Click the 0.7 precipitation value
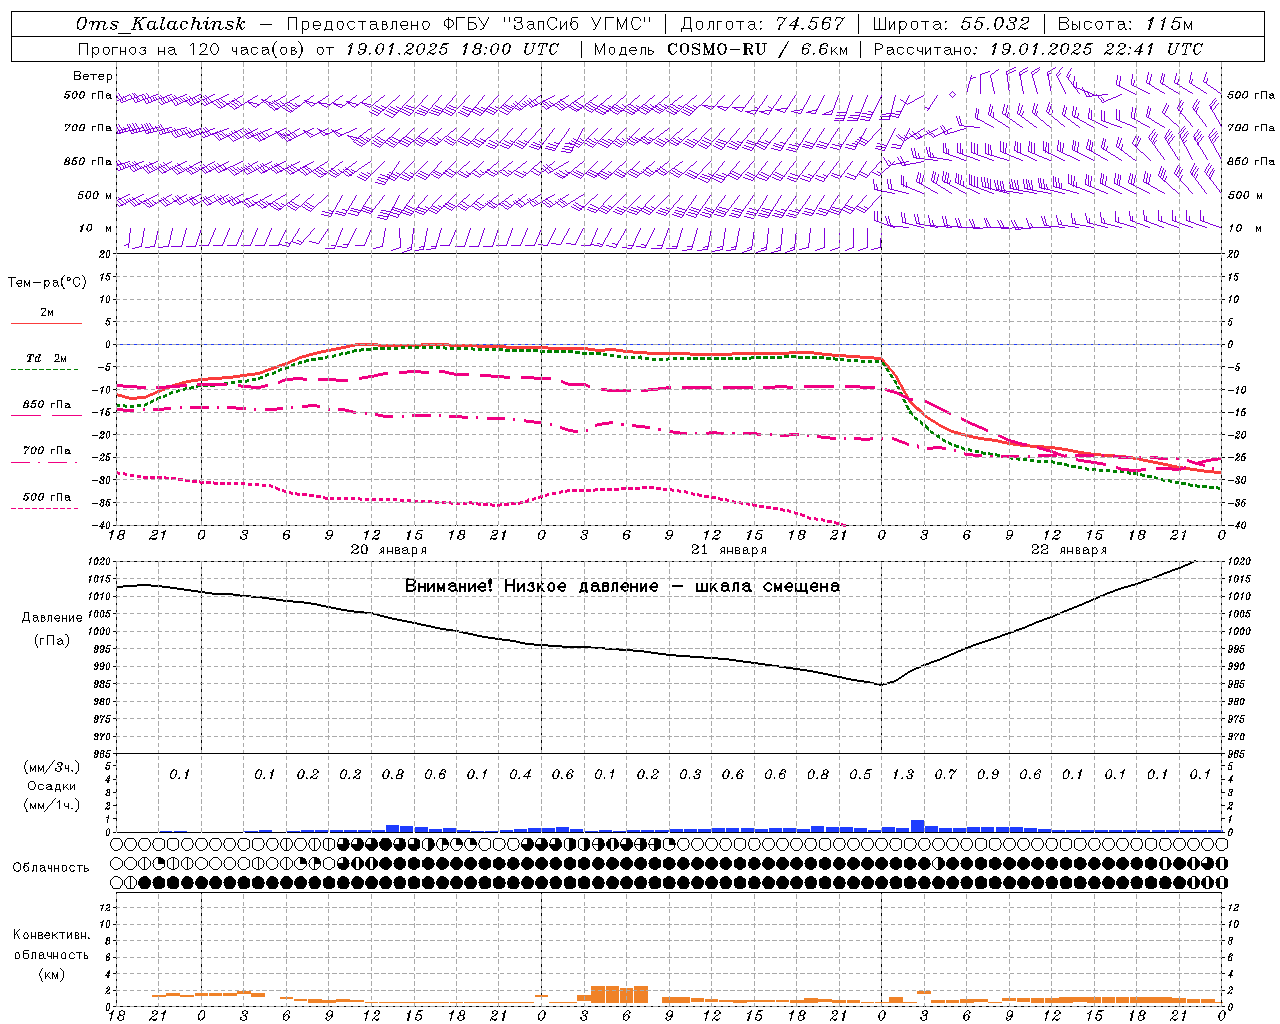The width and height of the screenshot is (1280, 1024). pyautogui.click(x=945, y=774)
